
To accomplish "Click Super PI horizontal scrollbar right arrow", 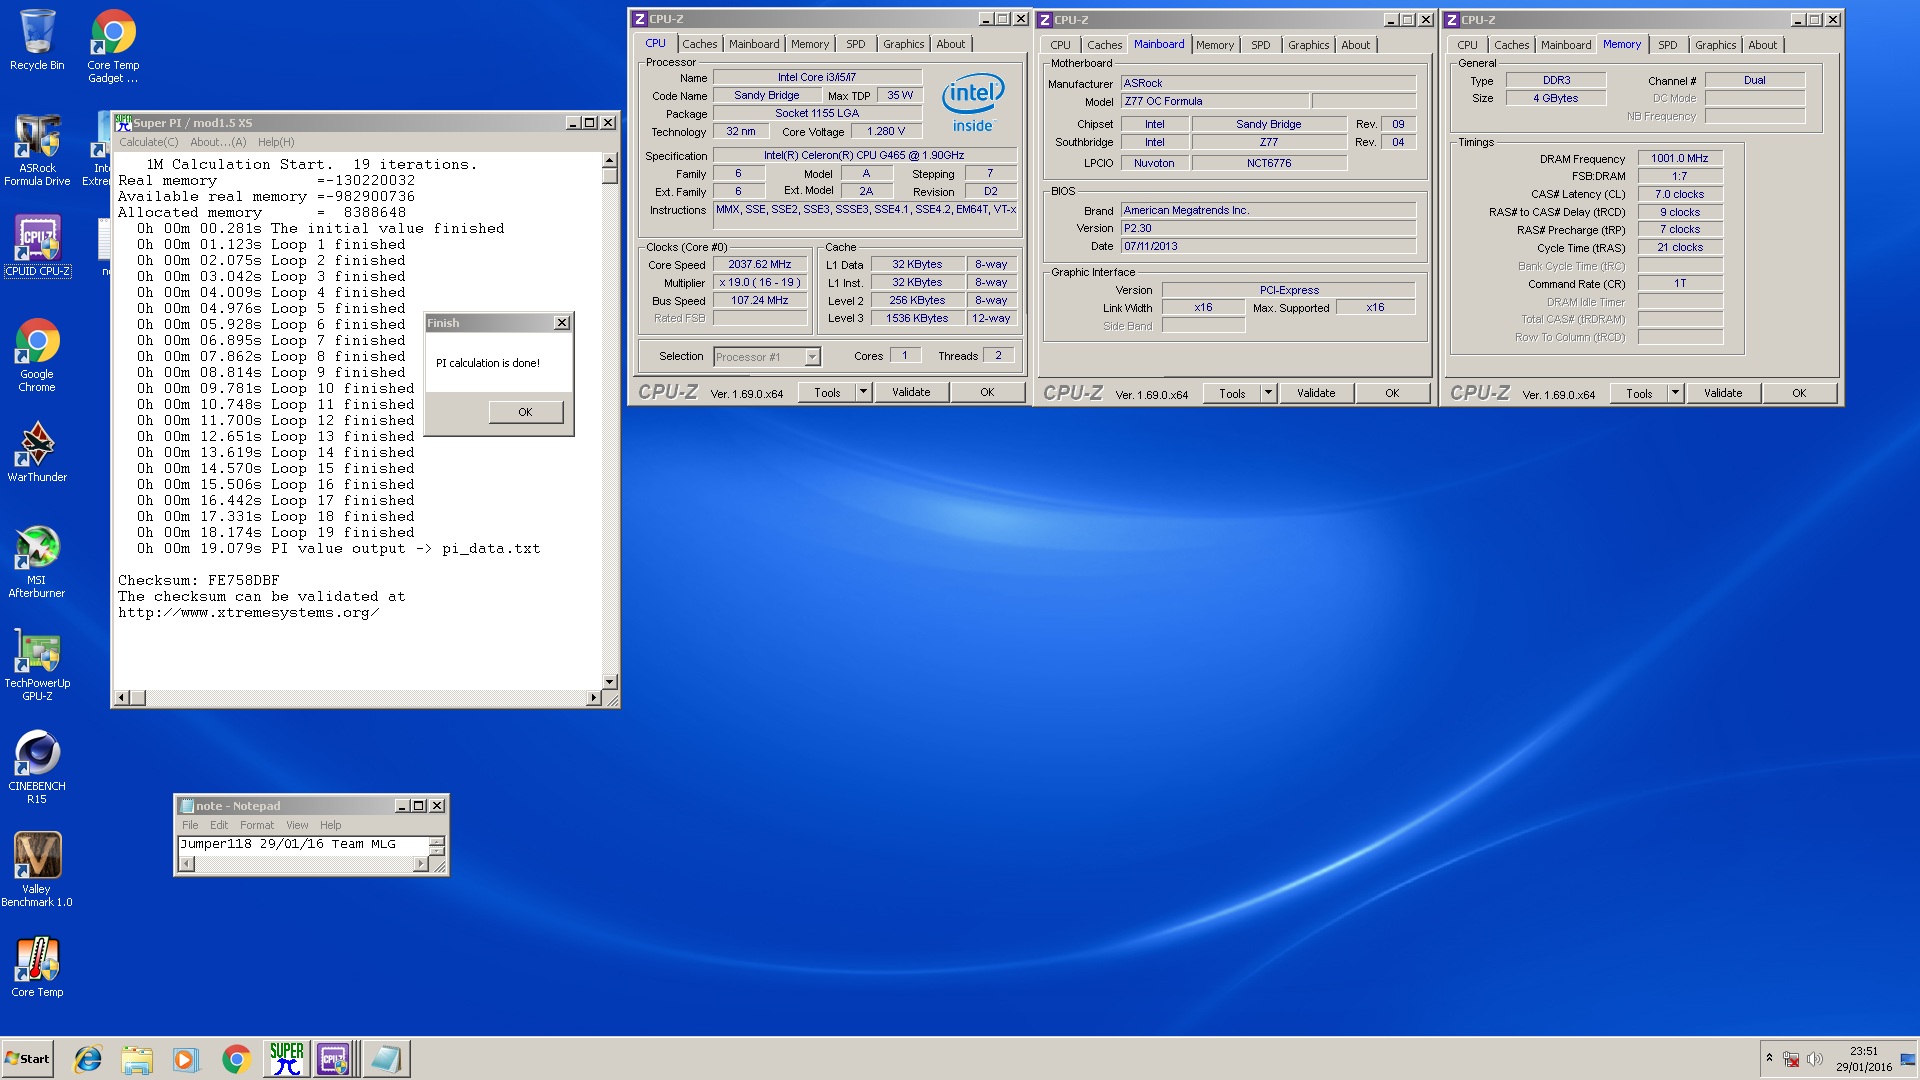I will [594, 697].
